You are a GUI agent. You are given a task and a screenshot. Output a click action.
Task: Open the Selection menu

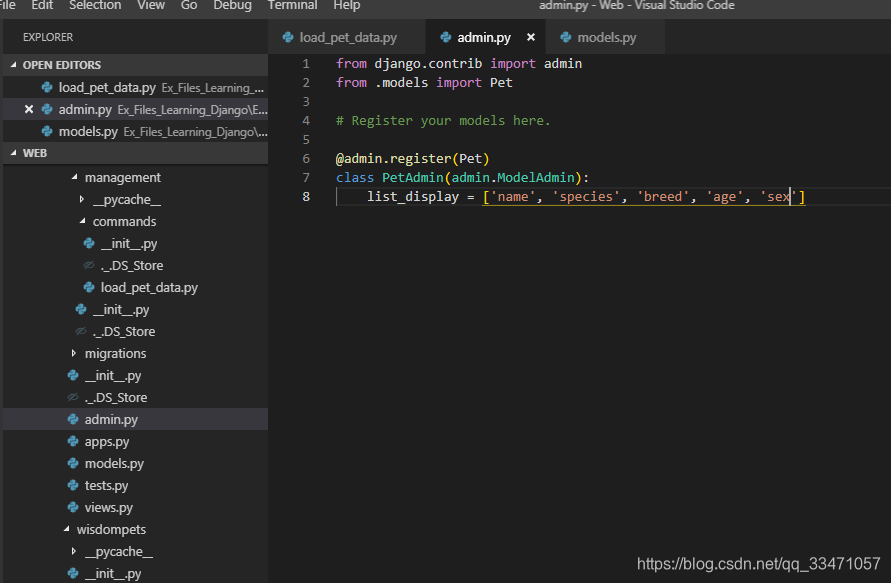point(95,5)
